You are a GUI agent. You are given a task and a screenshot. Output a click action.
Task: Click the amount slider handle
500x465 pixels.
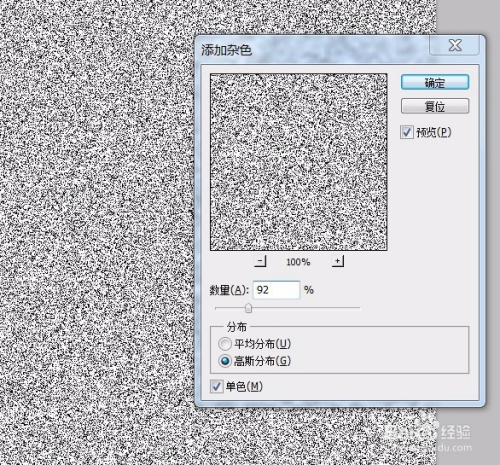(248, 308)
